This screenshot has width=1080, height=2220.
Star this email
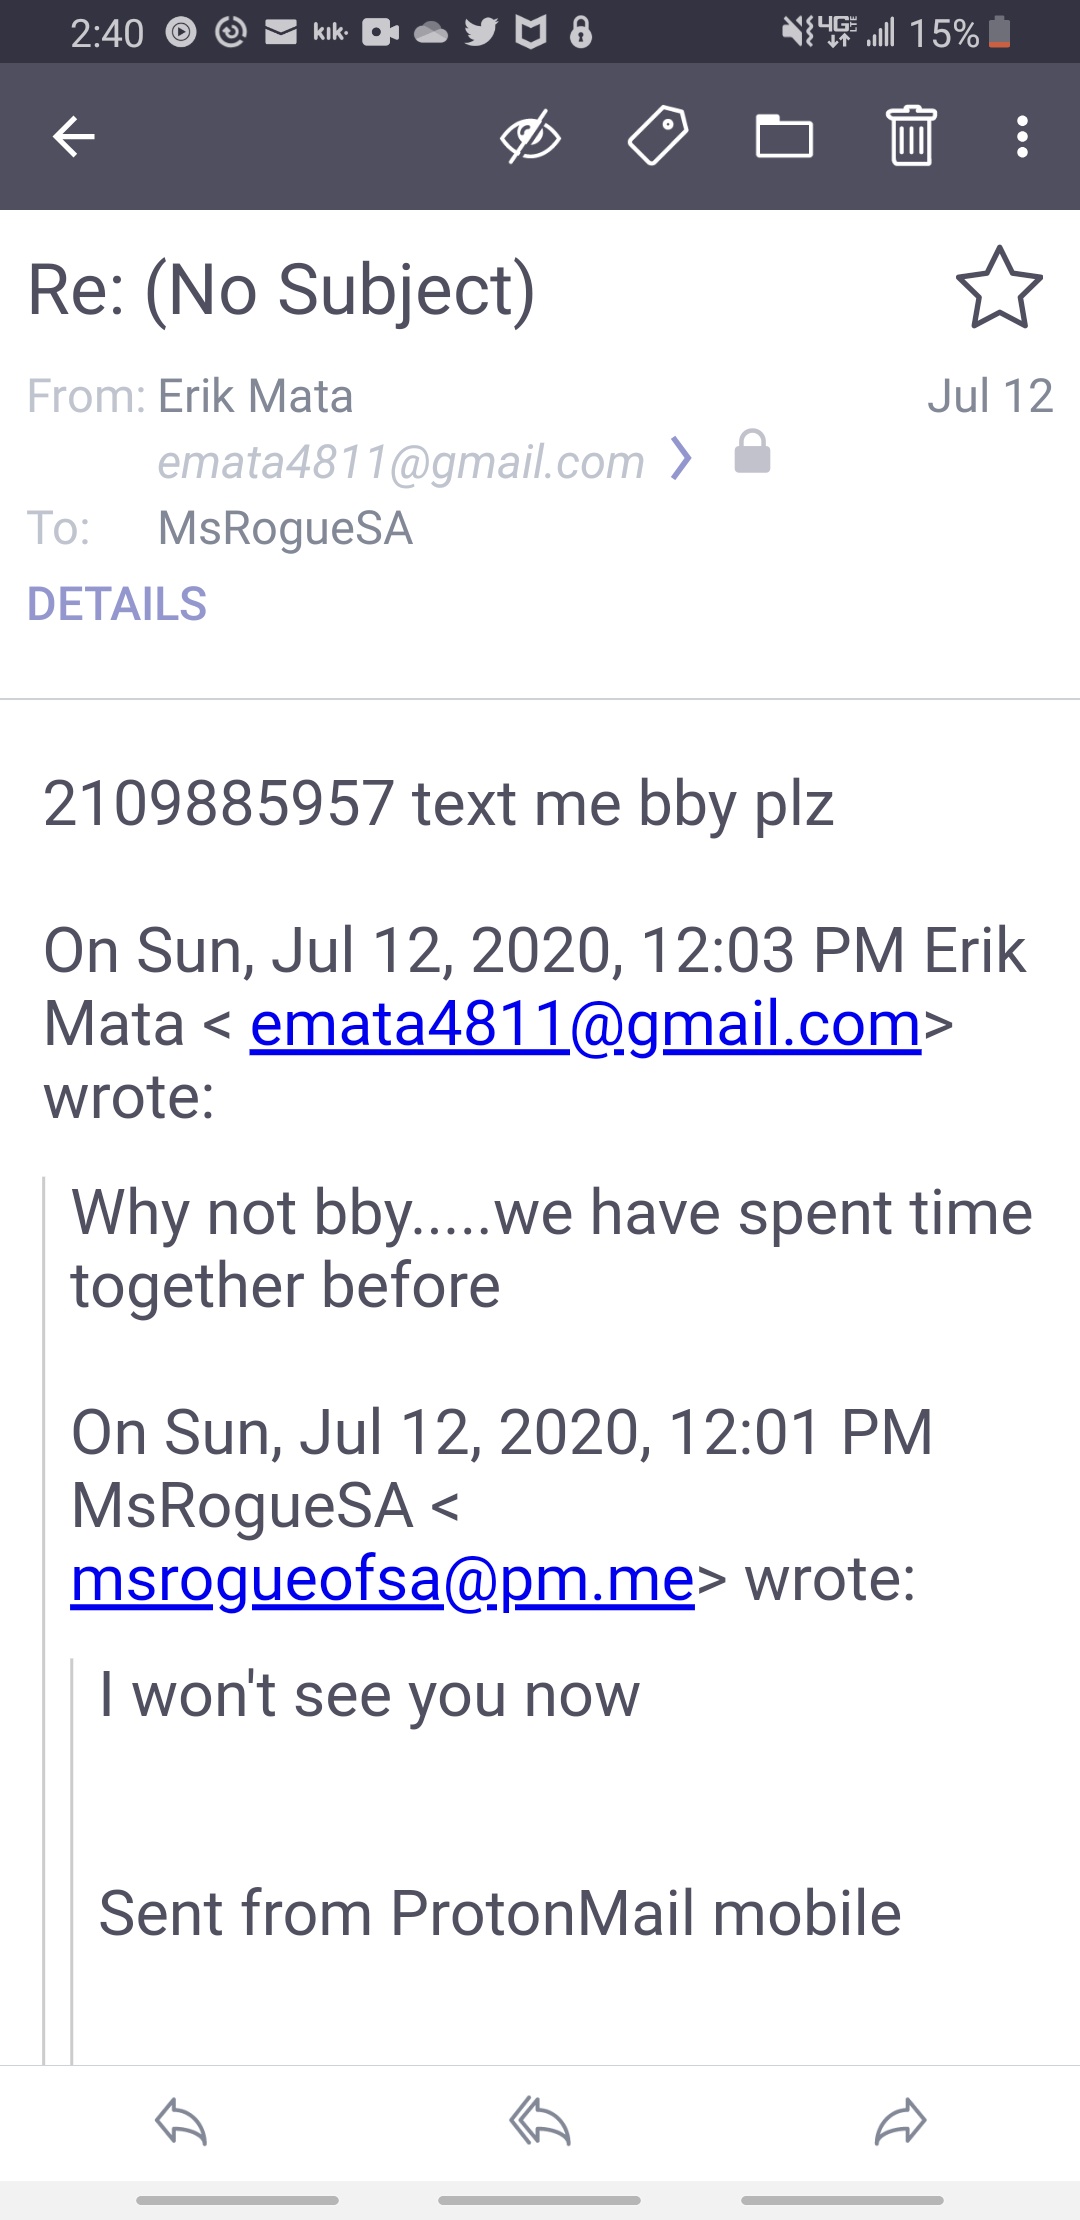tap(999, 289)
